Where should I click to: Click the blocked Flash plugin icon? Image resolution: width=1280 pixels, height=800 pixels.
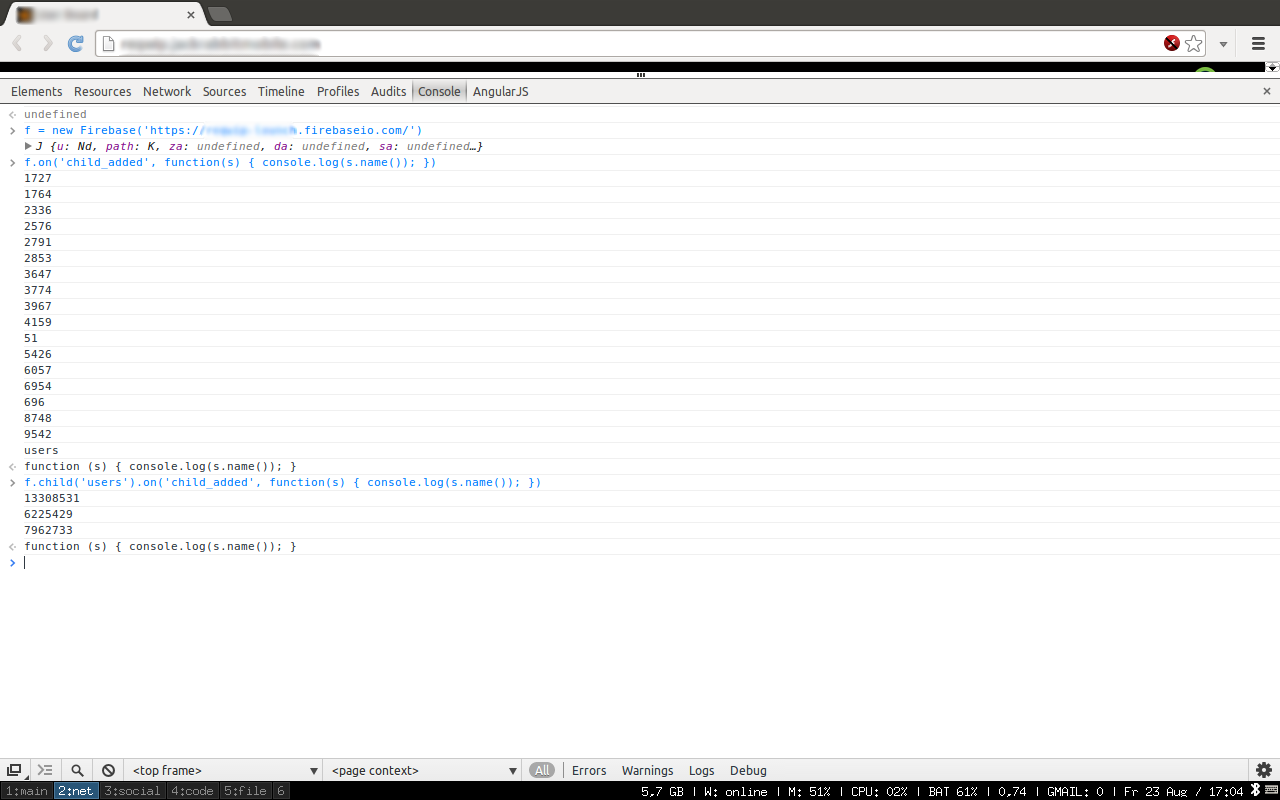pyautogui.click(x=1171, y=43)
